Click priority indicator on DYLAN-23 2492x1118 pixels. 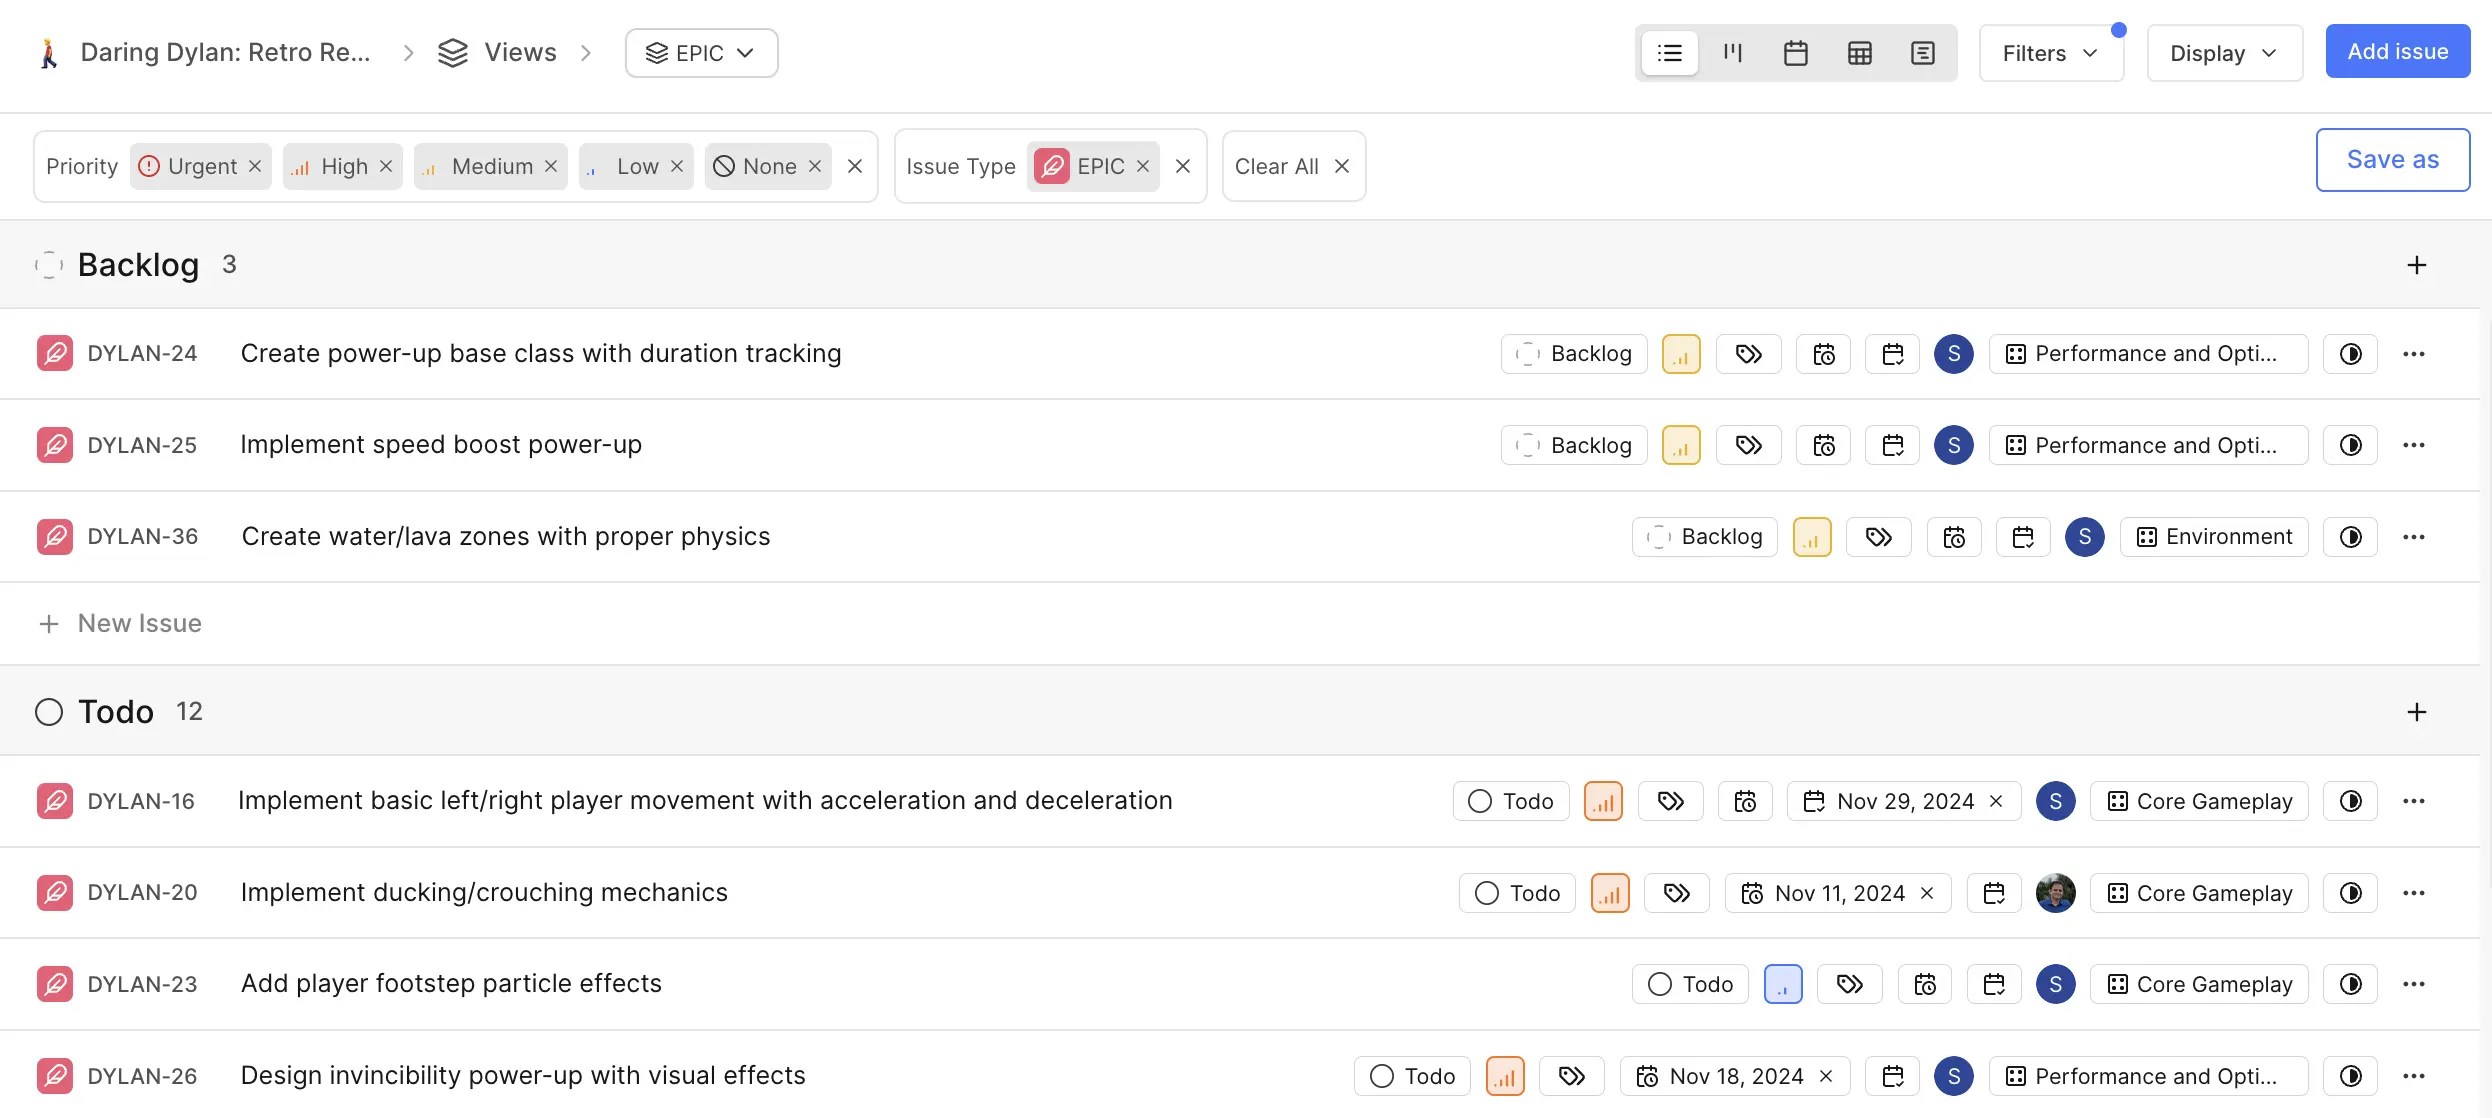click(x=1783, y=985)
